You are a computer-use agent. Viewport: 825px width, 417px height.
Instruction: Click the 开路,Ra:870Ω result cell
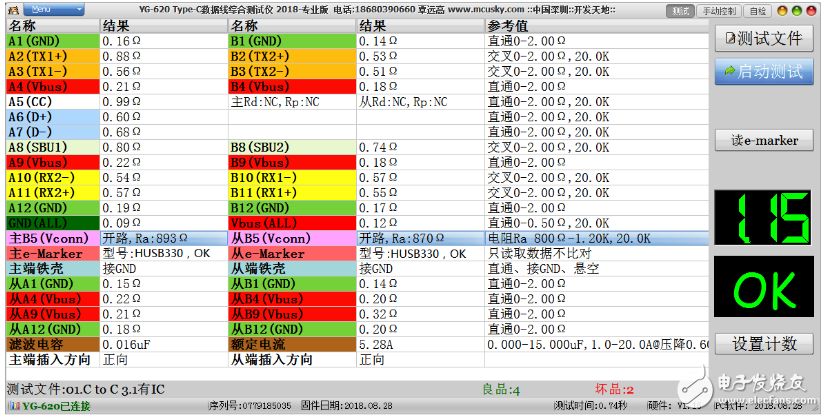[420, 238]
